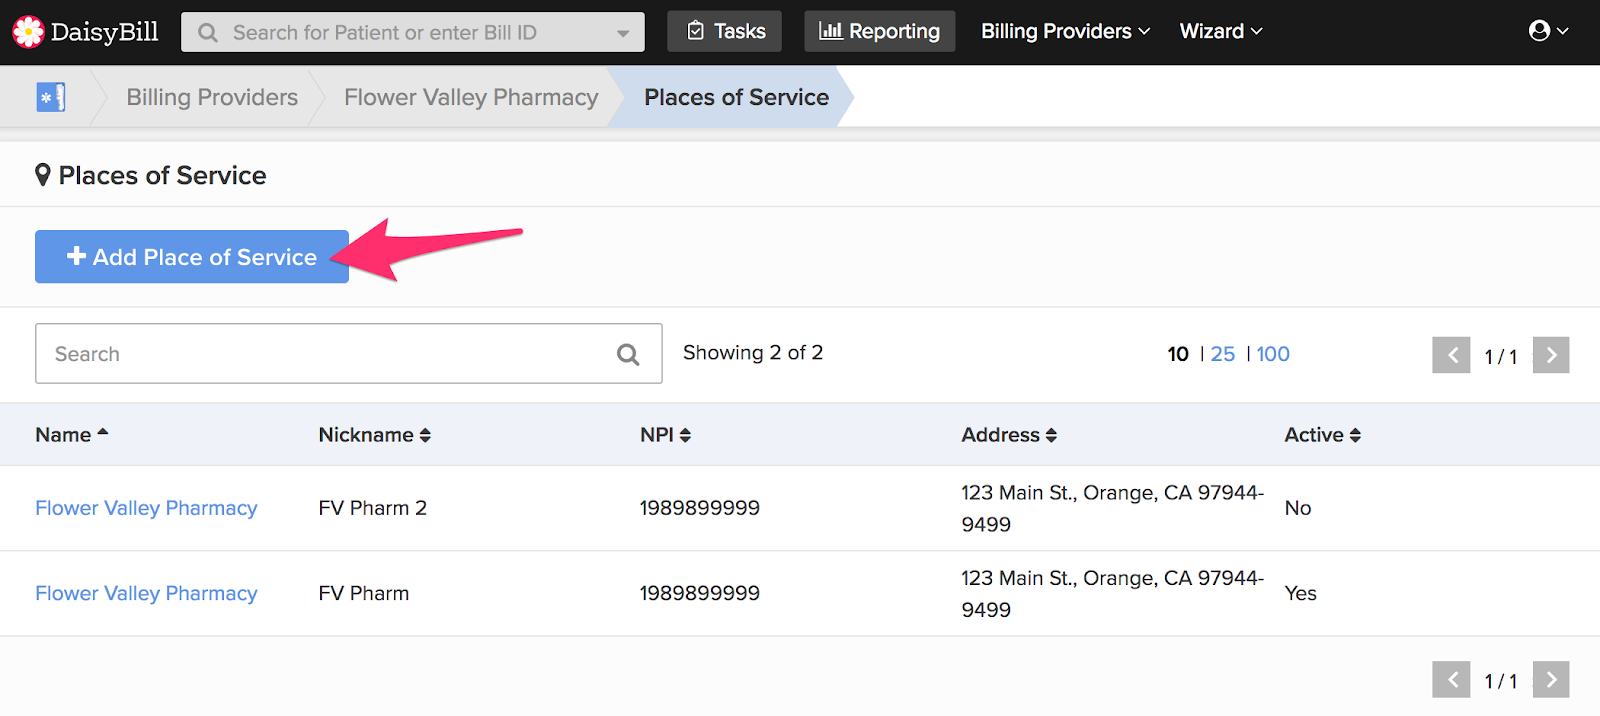Click the 'No' active status cell
The image size is (1600, 716).
click(x=1298, y=508)
